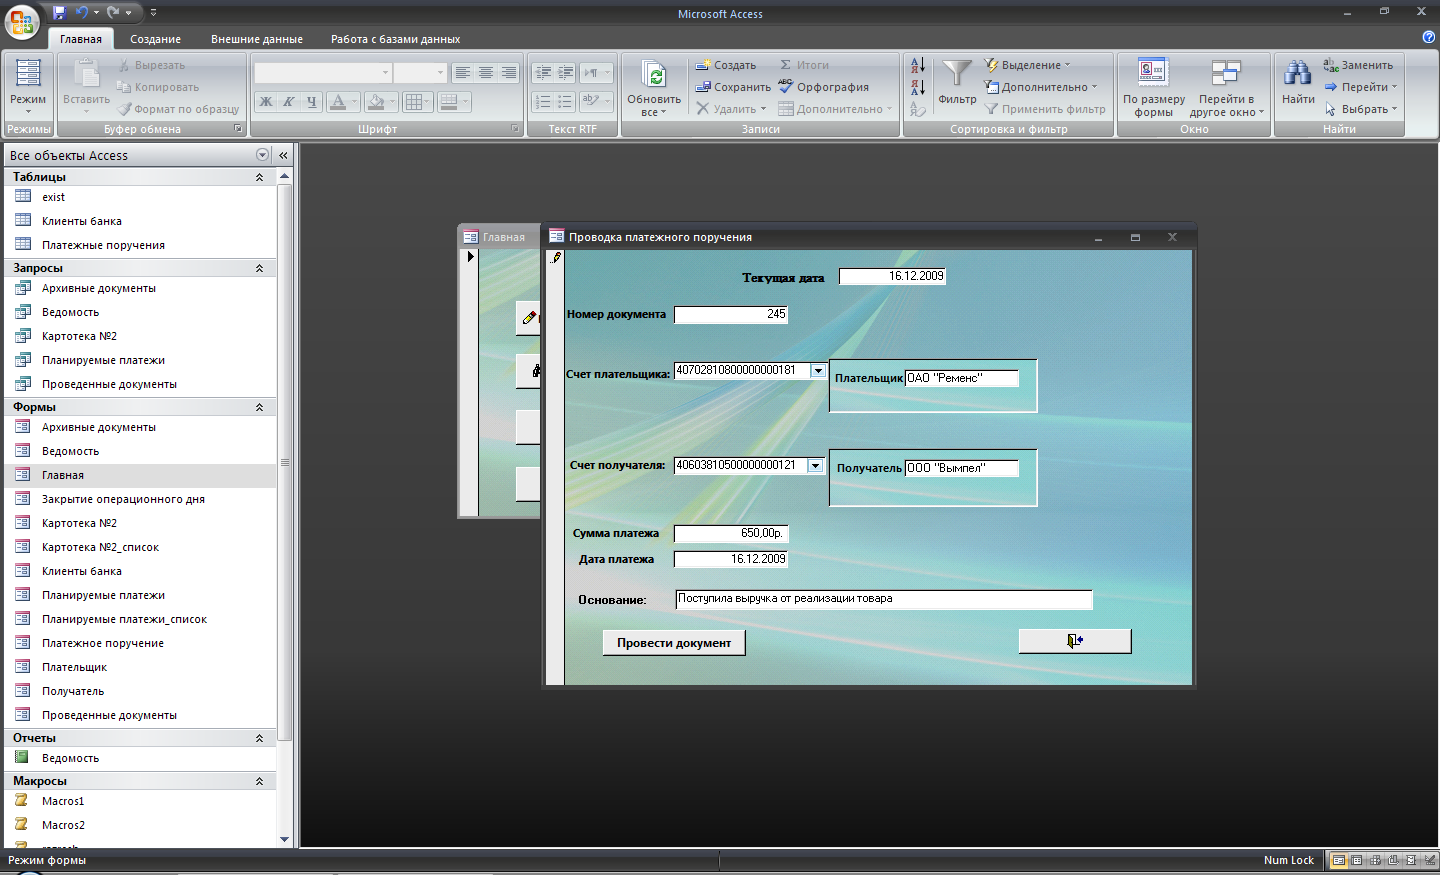This screenshot has height=875, width=1440.
Task: Switch to Form view via status bar icon
Action: 1338,860
